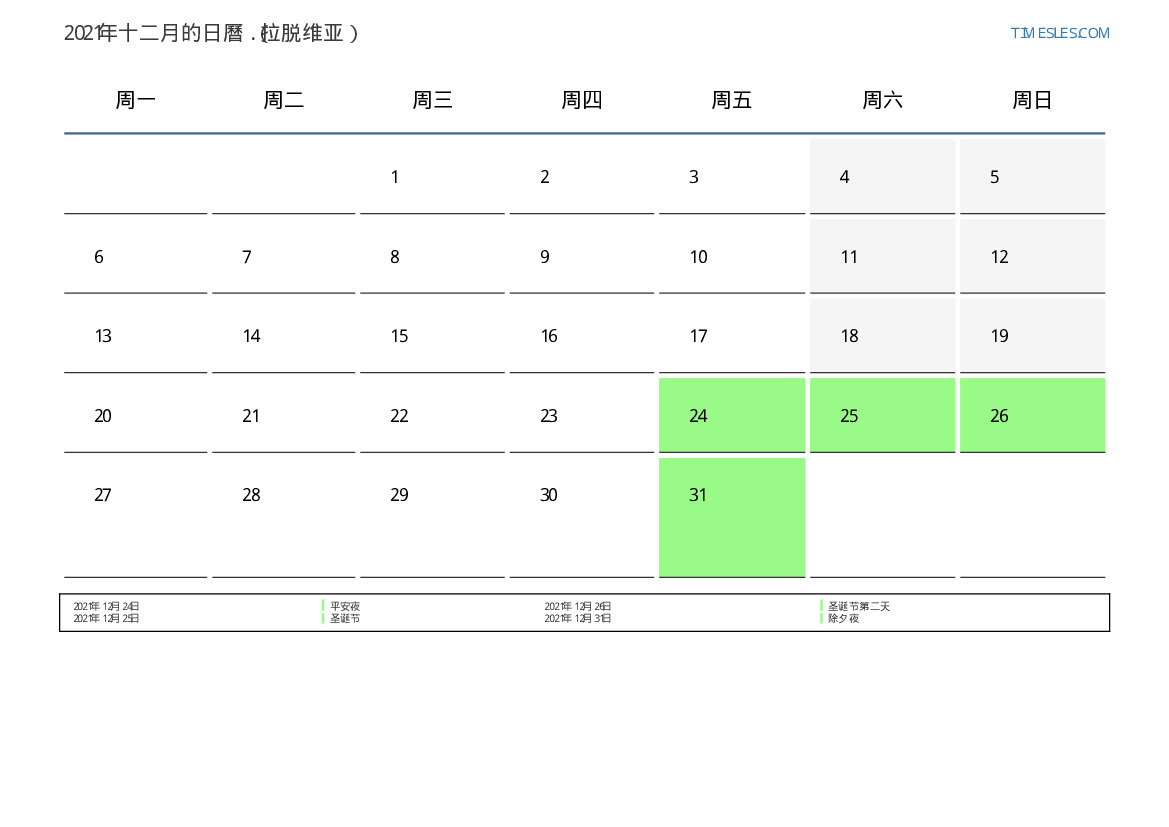Click the 周四 weekday header
Viewport: 1169px width, 827px height.
click(x=582, y=100)
